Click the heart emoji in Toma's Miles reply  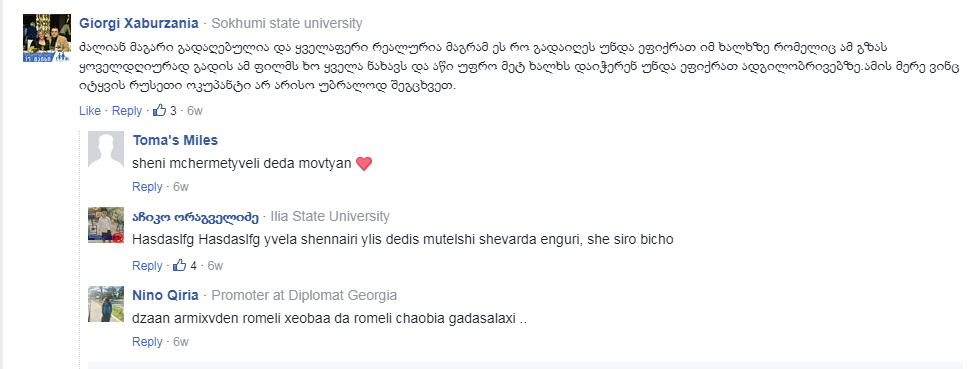coord(363,164)
